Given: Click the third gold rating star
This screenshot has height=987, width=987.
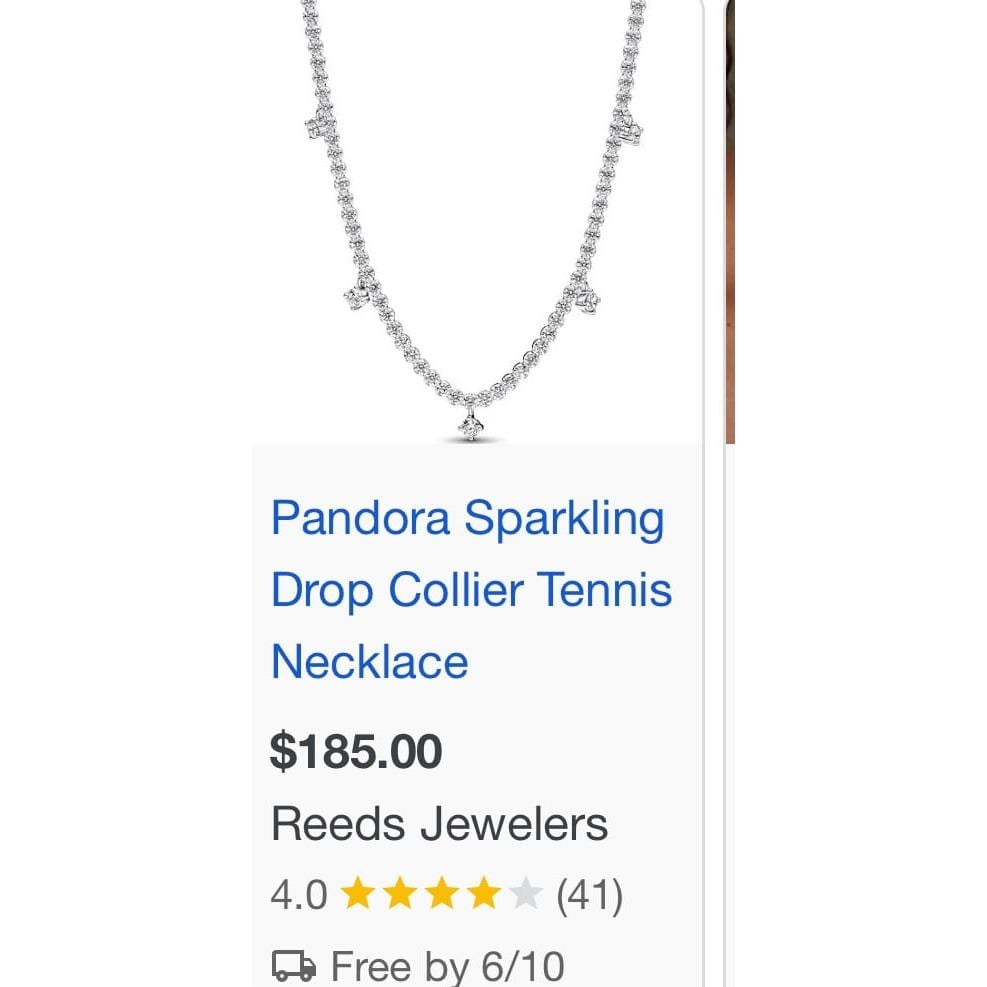Looking at the screenshot, I should [443, 893].
